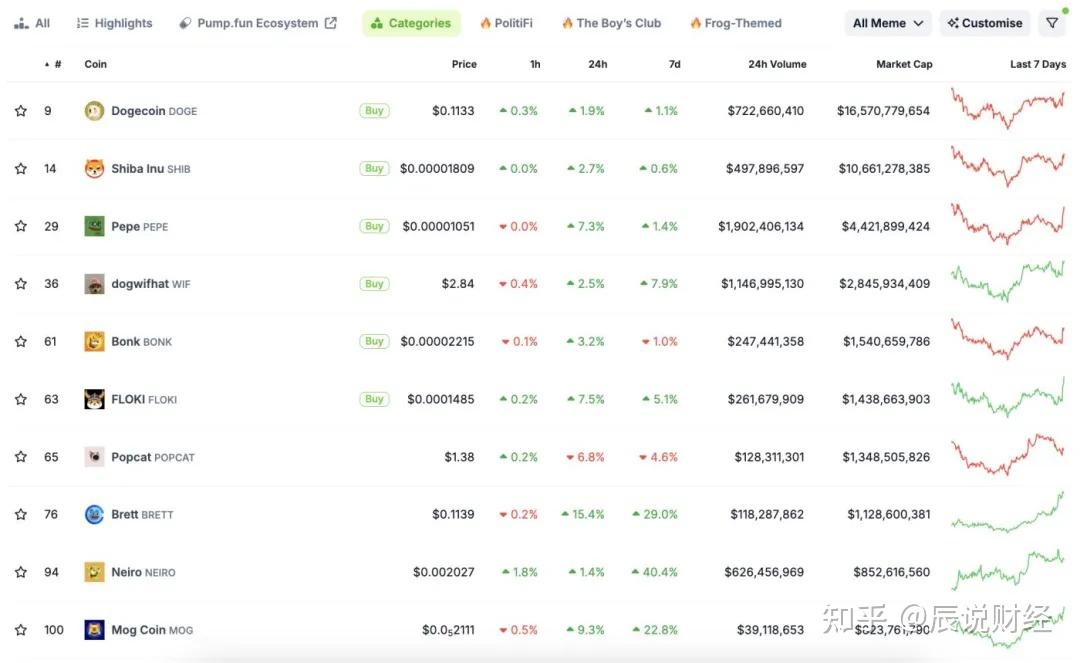This screenshot has height=663, width=1080.
Task: Sort by rank number column header
Action: (x=53, y=64)
